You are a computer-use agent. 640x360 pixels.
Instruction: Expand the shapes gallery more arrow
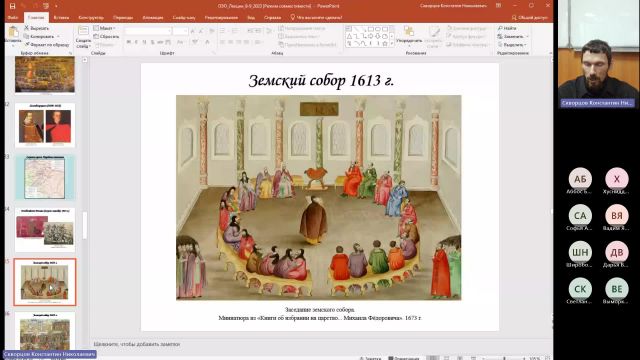click(392, 44)
